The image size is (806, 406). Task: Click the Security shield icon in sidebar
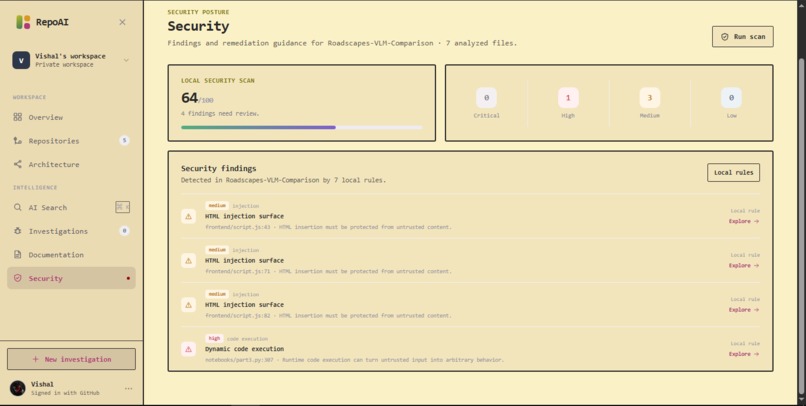pyautogui.click(x=17, y=278)
